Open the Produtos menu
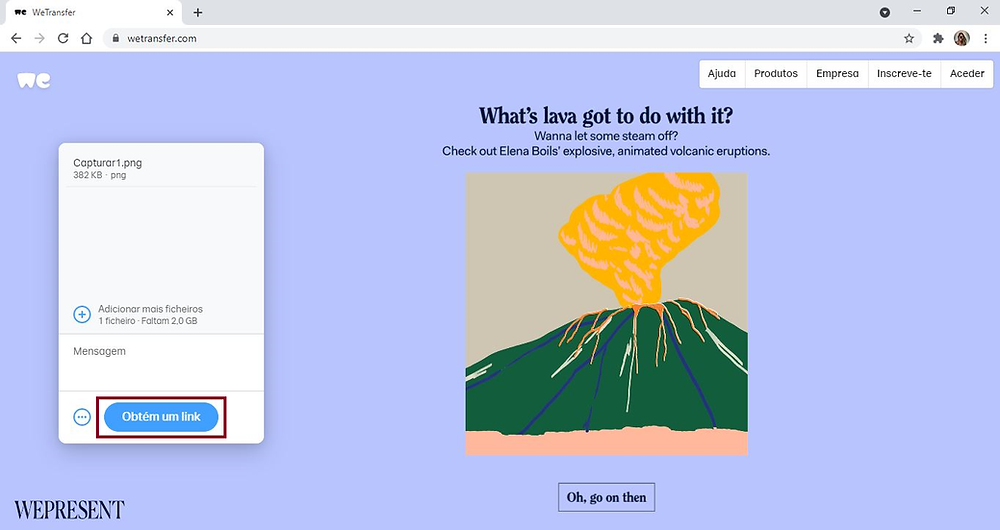 (776, 73)
